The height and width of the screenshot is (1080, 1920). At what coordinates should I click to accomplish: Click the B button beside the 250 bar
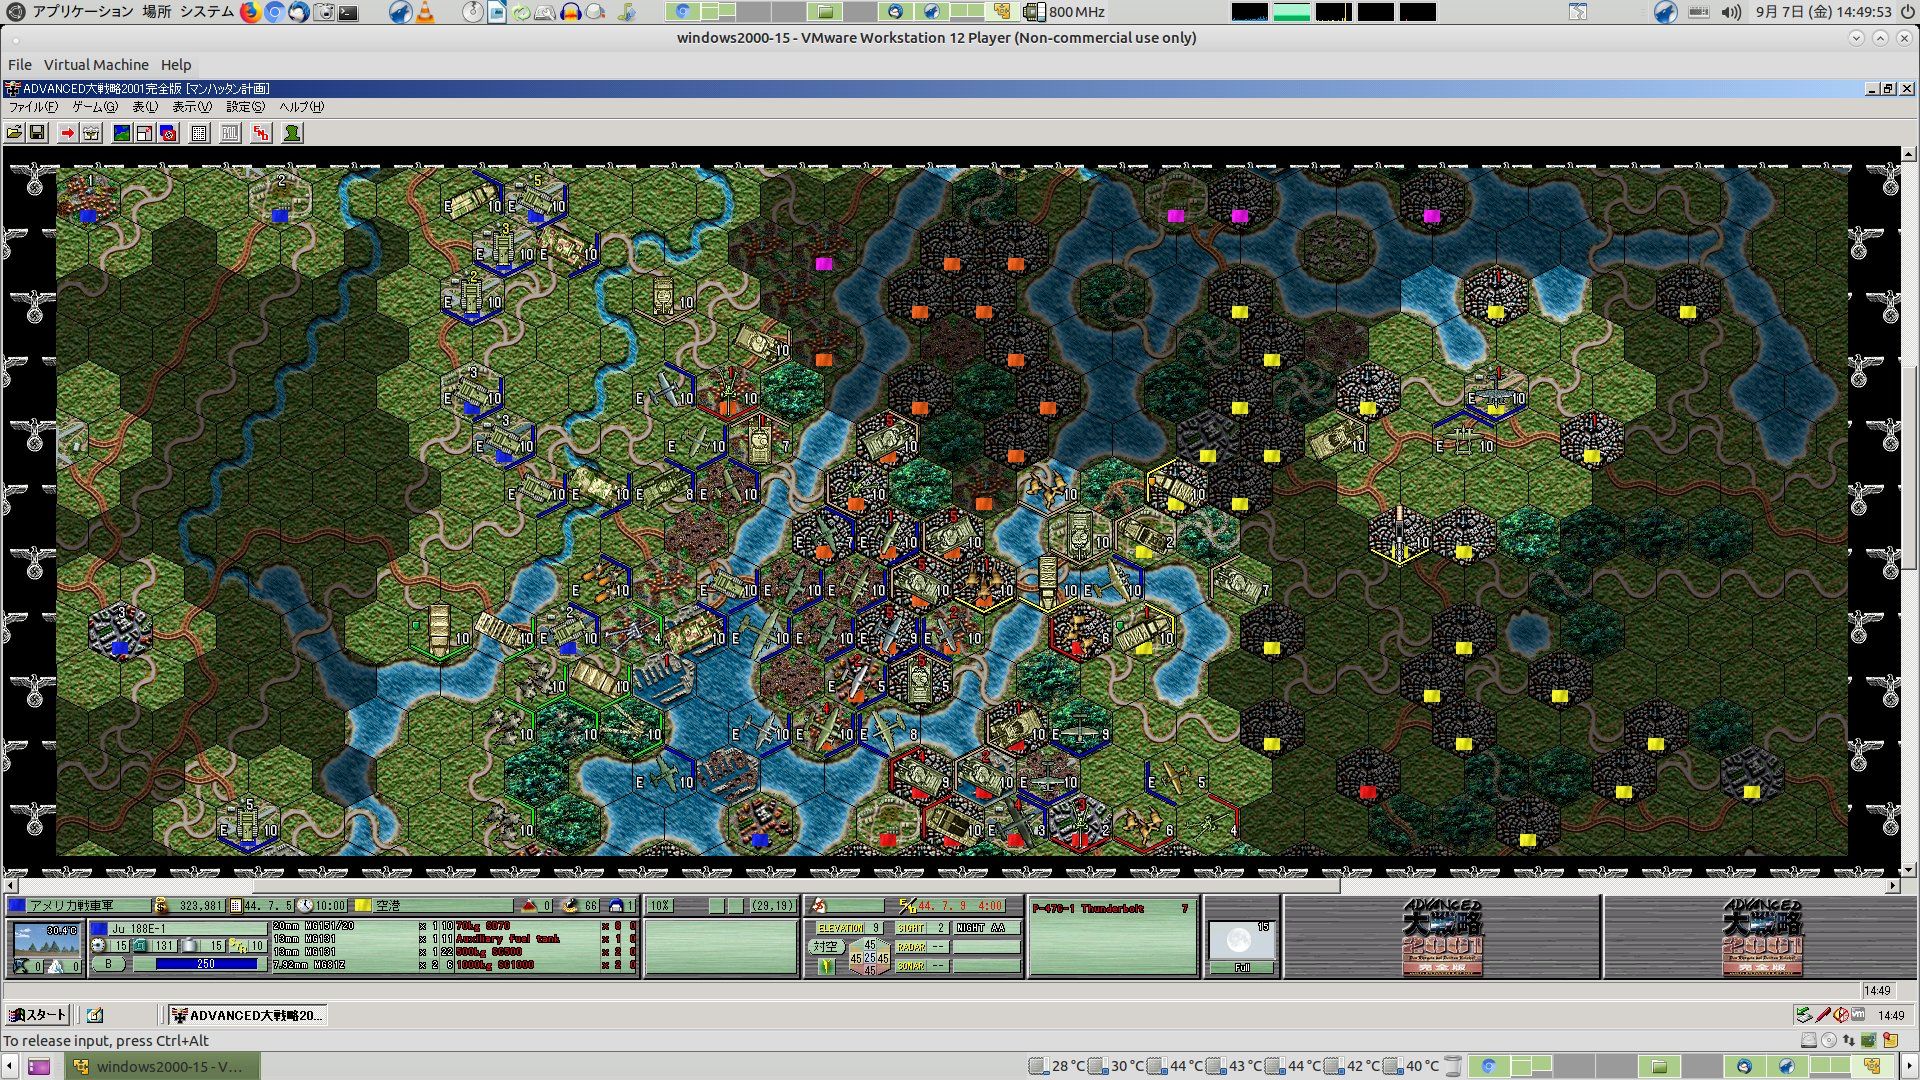[109, 964]
